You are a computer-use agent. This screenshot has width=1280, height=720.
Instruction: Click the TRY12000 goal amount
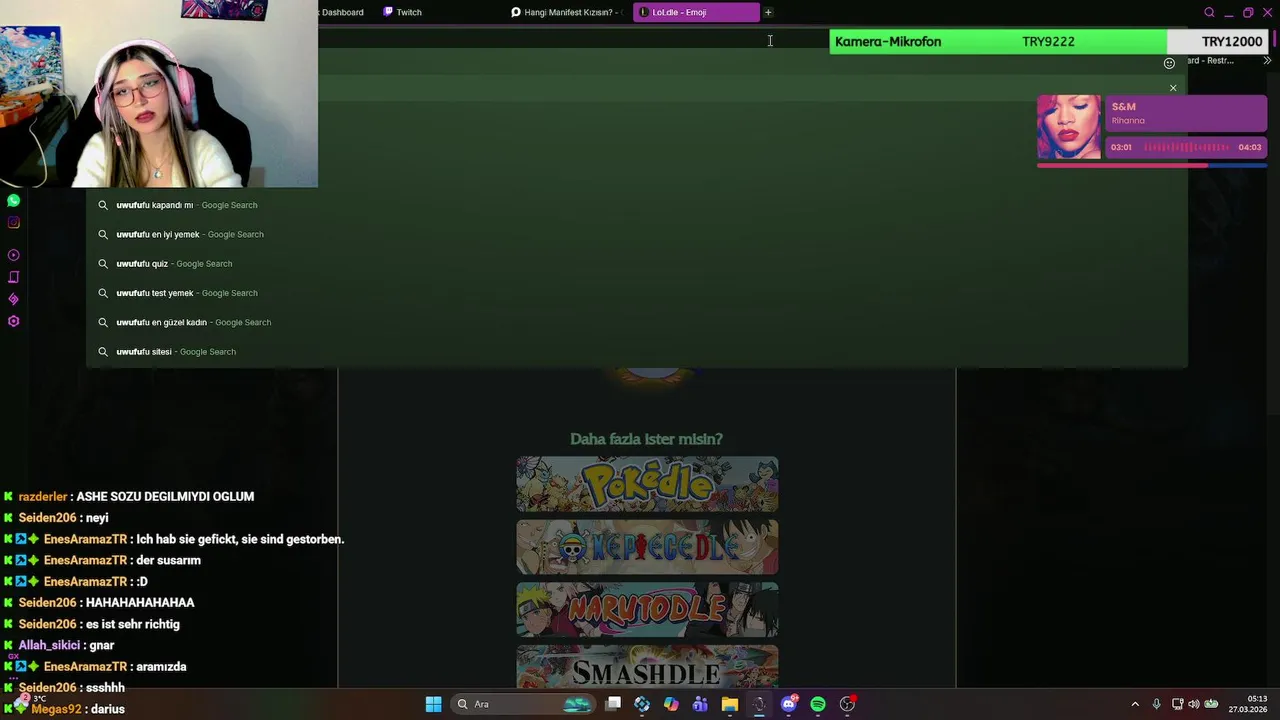[x=1232, y=42]
